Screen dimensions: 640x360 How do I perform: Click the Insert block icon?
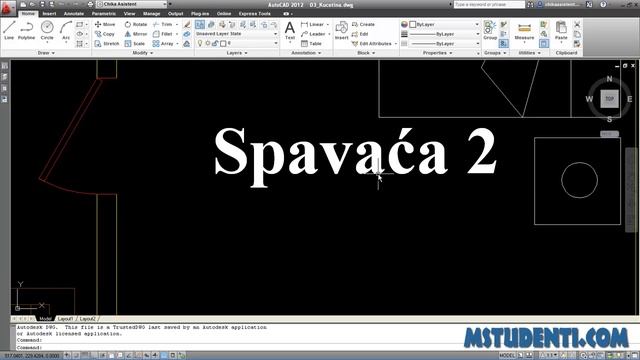tap(341, 31)
